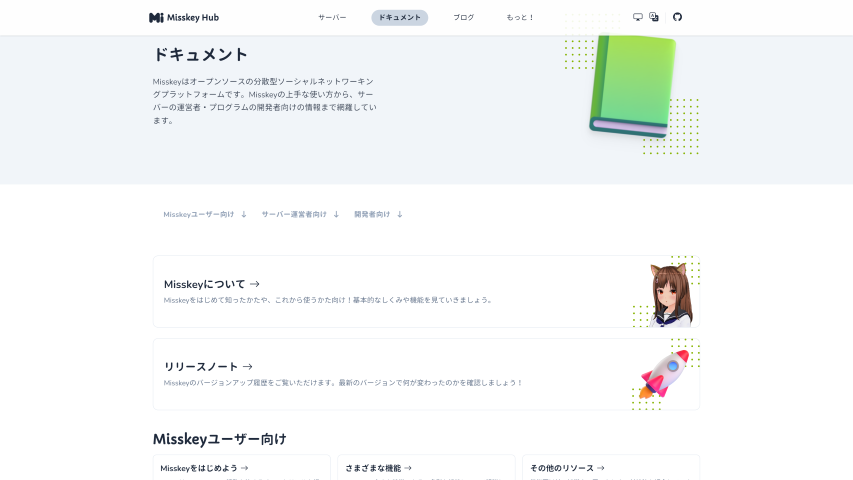Click arrow next to リリースノート title

(x=248, y=367)
